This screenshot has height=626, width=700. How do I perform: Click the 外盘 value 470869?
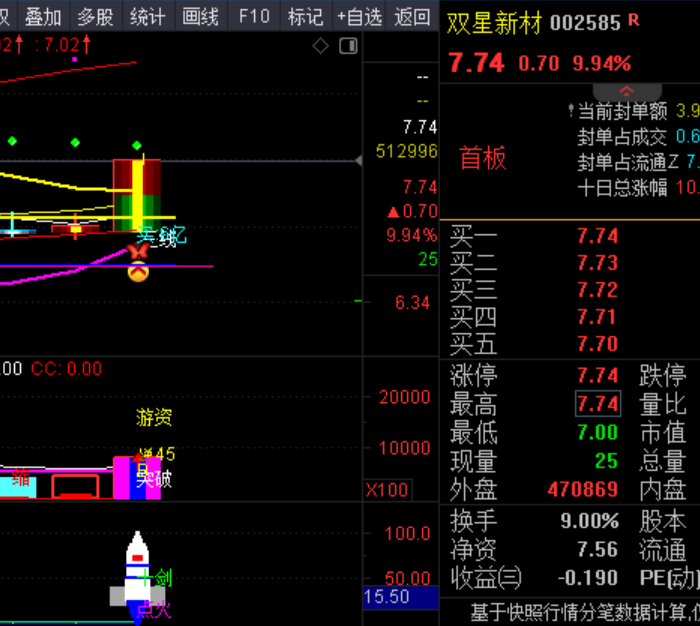pos(583,489)
